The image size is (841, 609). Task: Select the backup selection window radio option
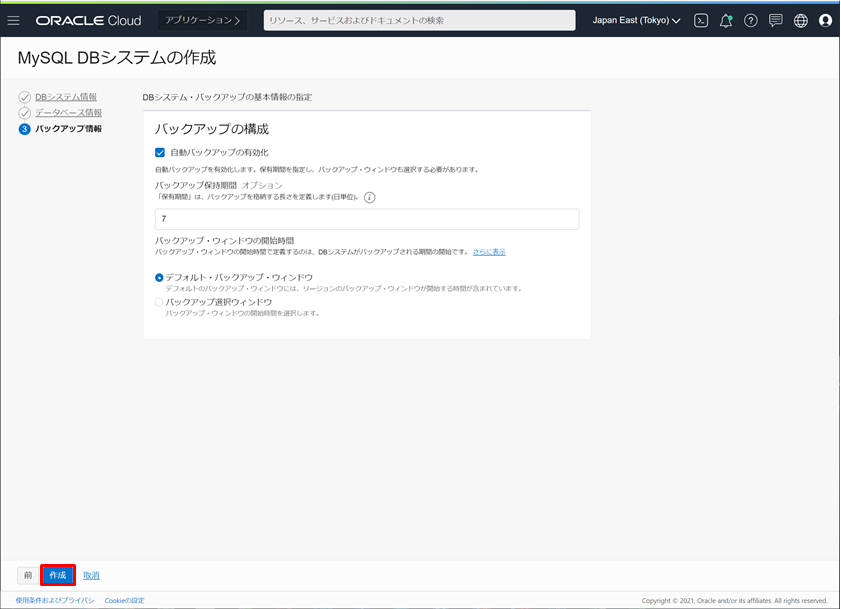coord(159,302)
